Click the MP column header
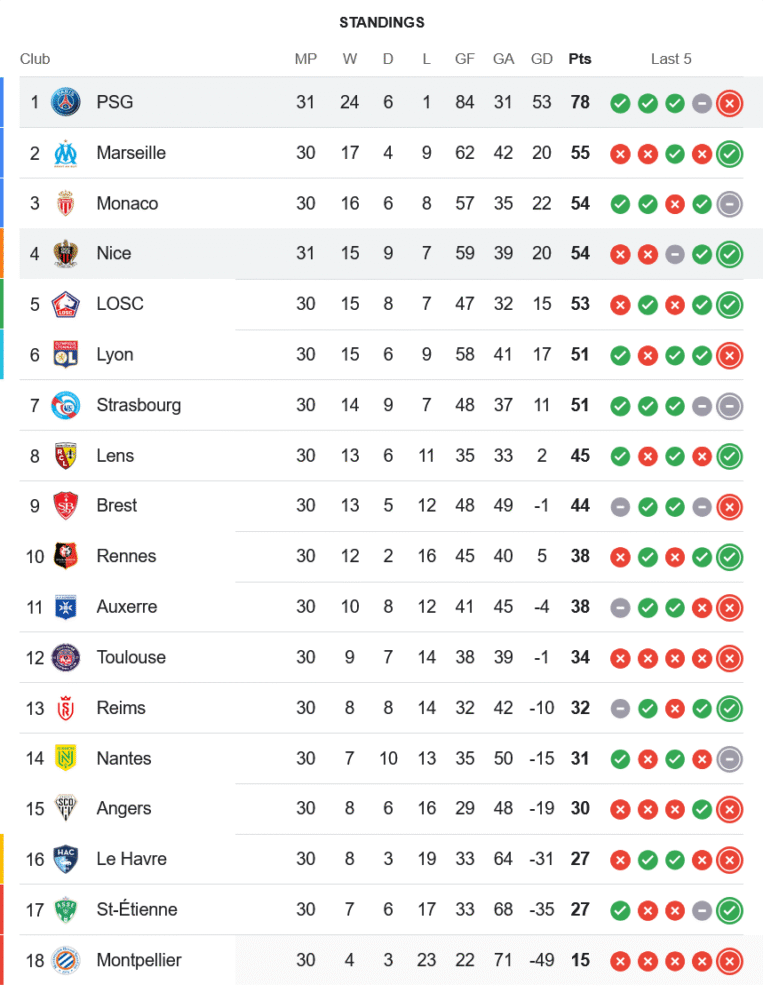This screenshot has width=763, height=1000. point(306,59)
